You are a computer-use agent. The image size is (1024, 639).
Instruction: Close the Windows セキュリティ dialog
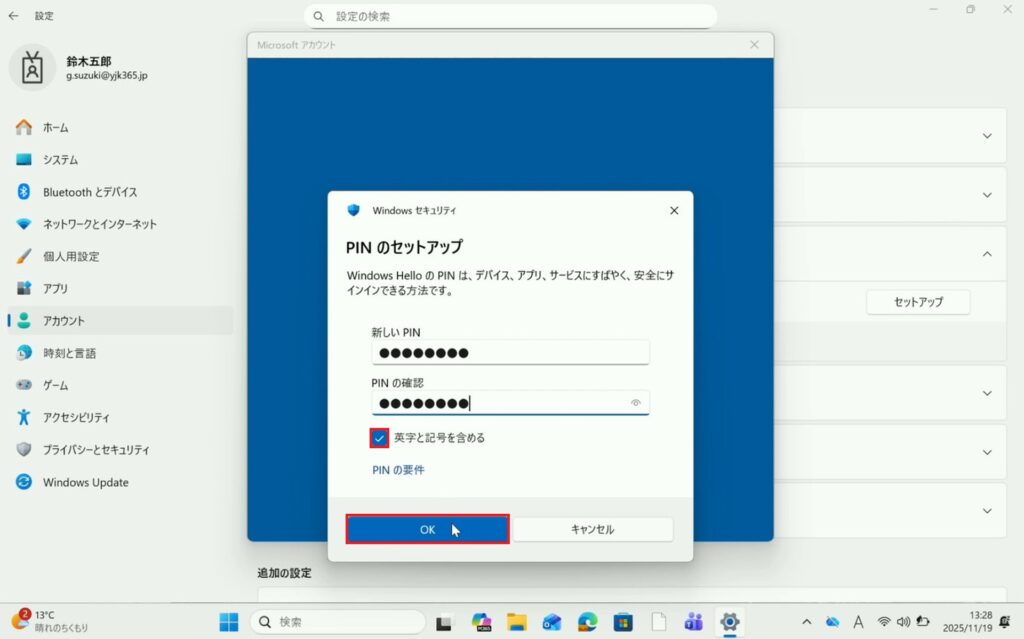(x=673, y=211)
